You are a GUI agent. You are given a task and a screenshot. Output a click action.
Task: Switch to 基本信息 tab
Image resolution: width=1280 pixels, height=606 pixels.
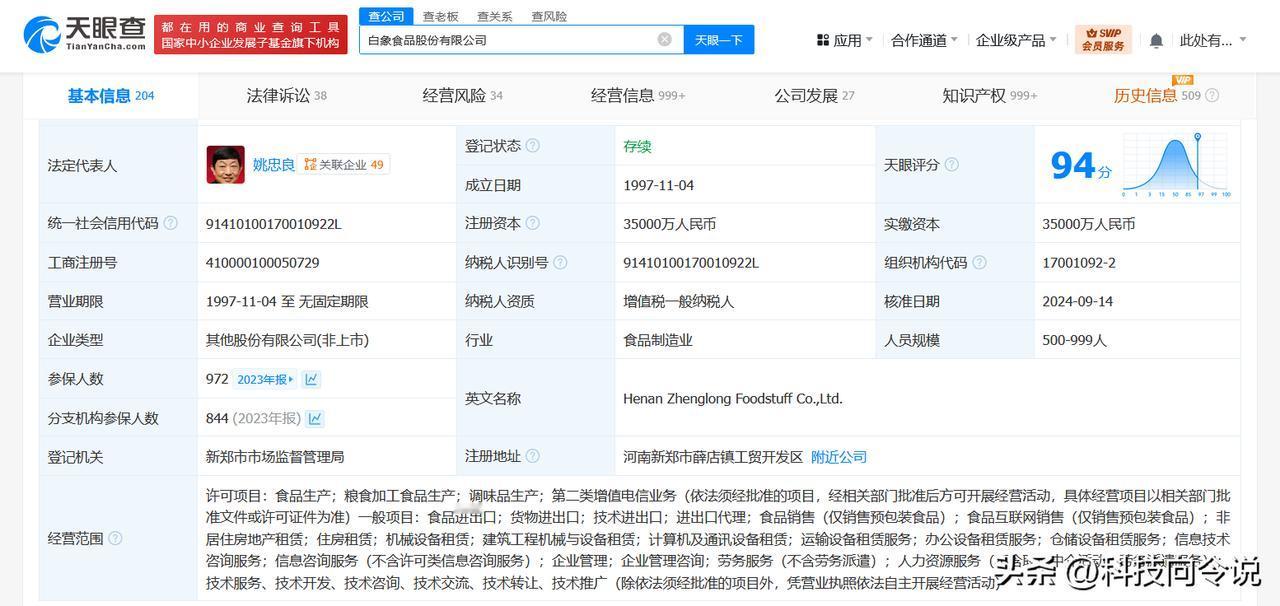click(111, 96)
